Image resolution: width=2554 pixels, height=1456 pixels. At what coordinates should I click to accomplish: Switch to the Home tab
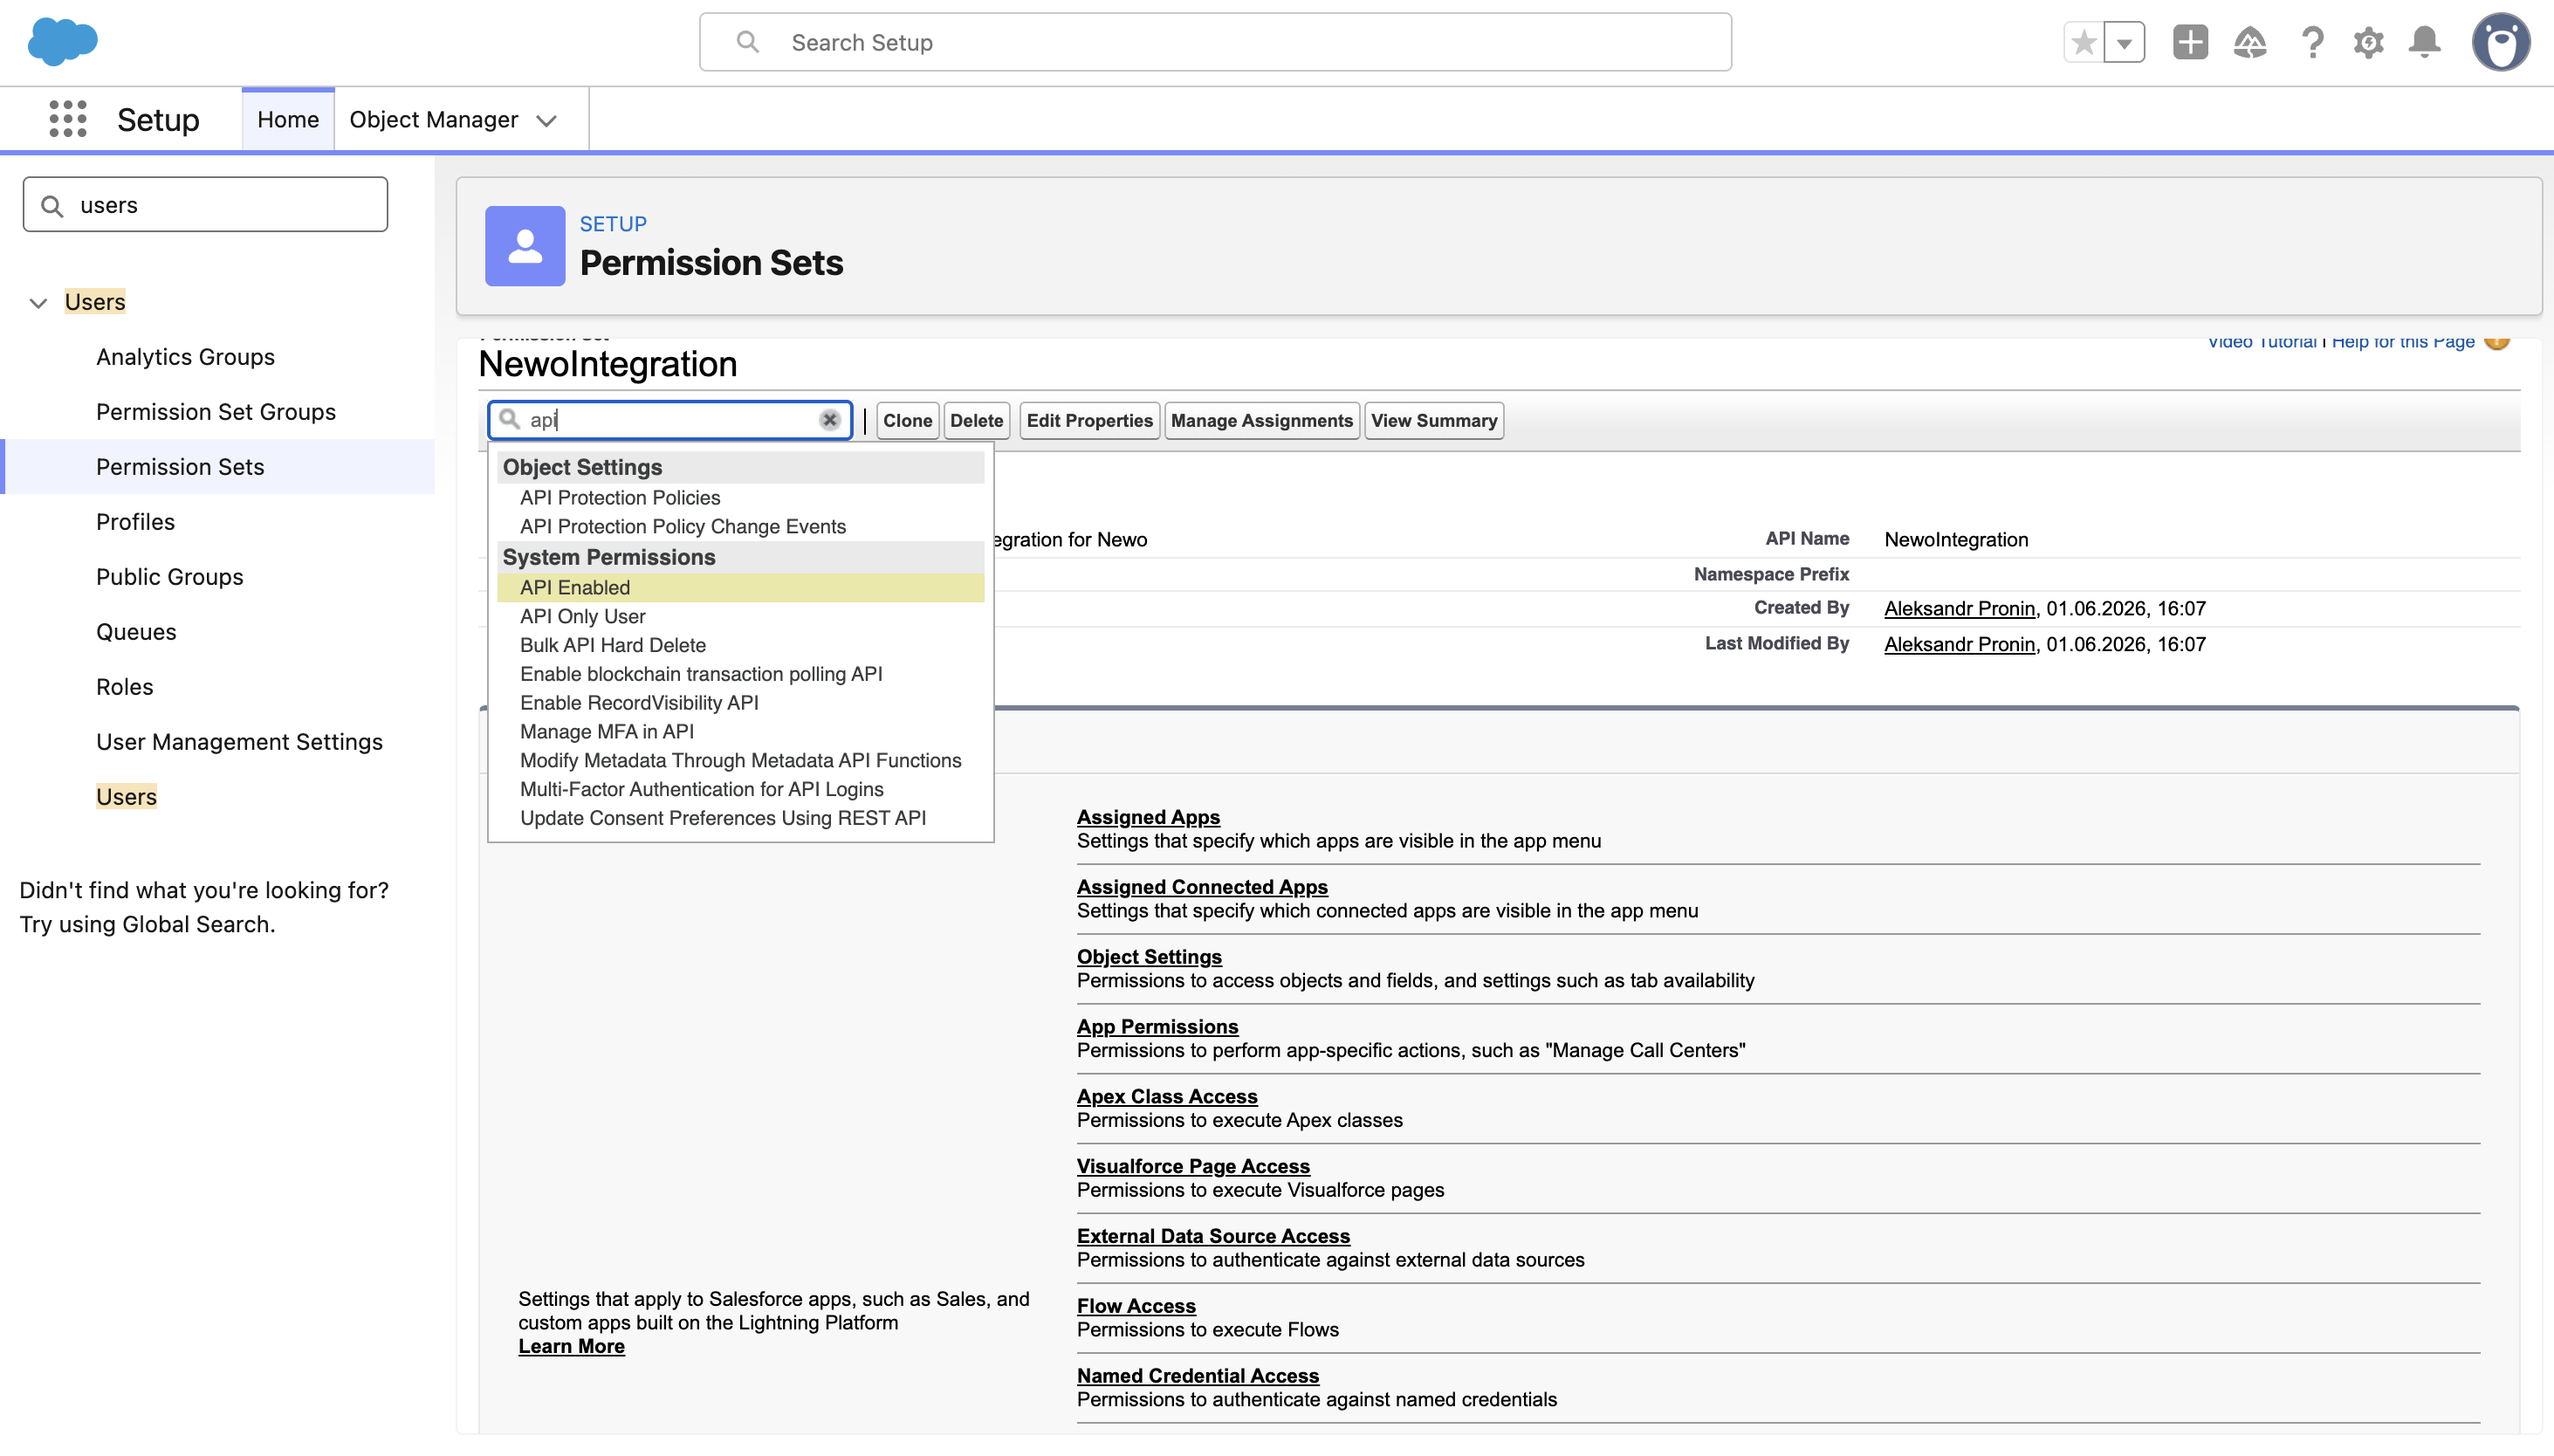pos(288,119)
